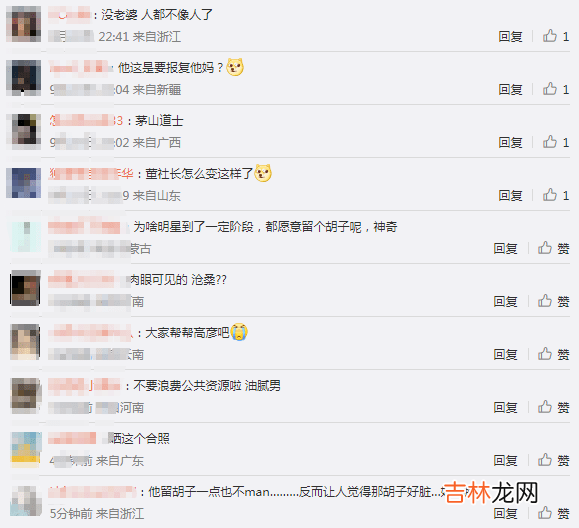Reply to 茅山道士 comment from 广西
579x528 pixels.
pyautogui.click(x=510, y=143)
